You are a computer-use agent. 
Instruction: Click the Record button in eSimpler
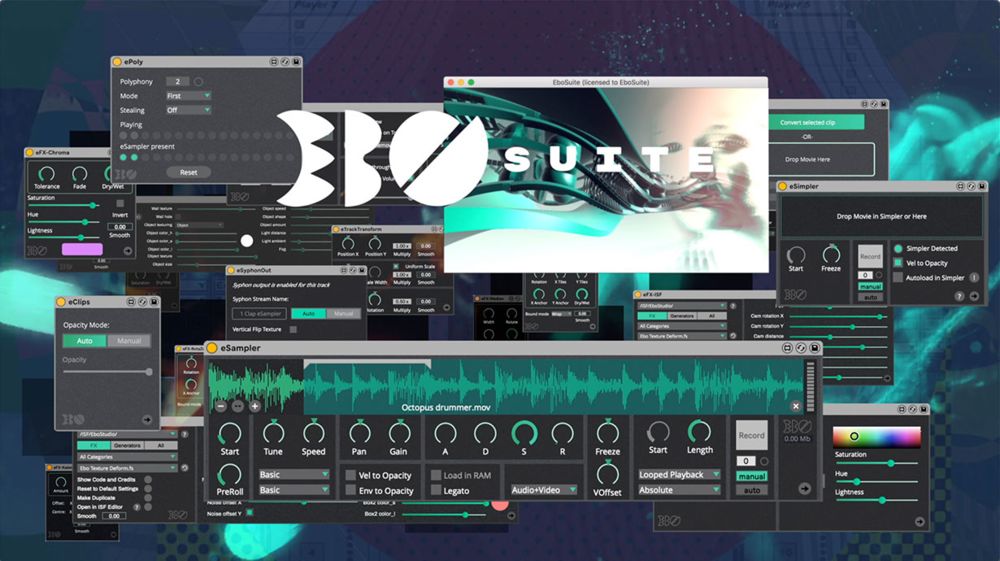[x=870, y=256]
